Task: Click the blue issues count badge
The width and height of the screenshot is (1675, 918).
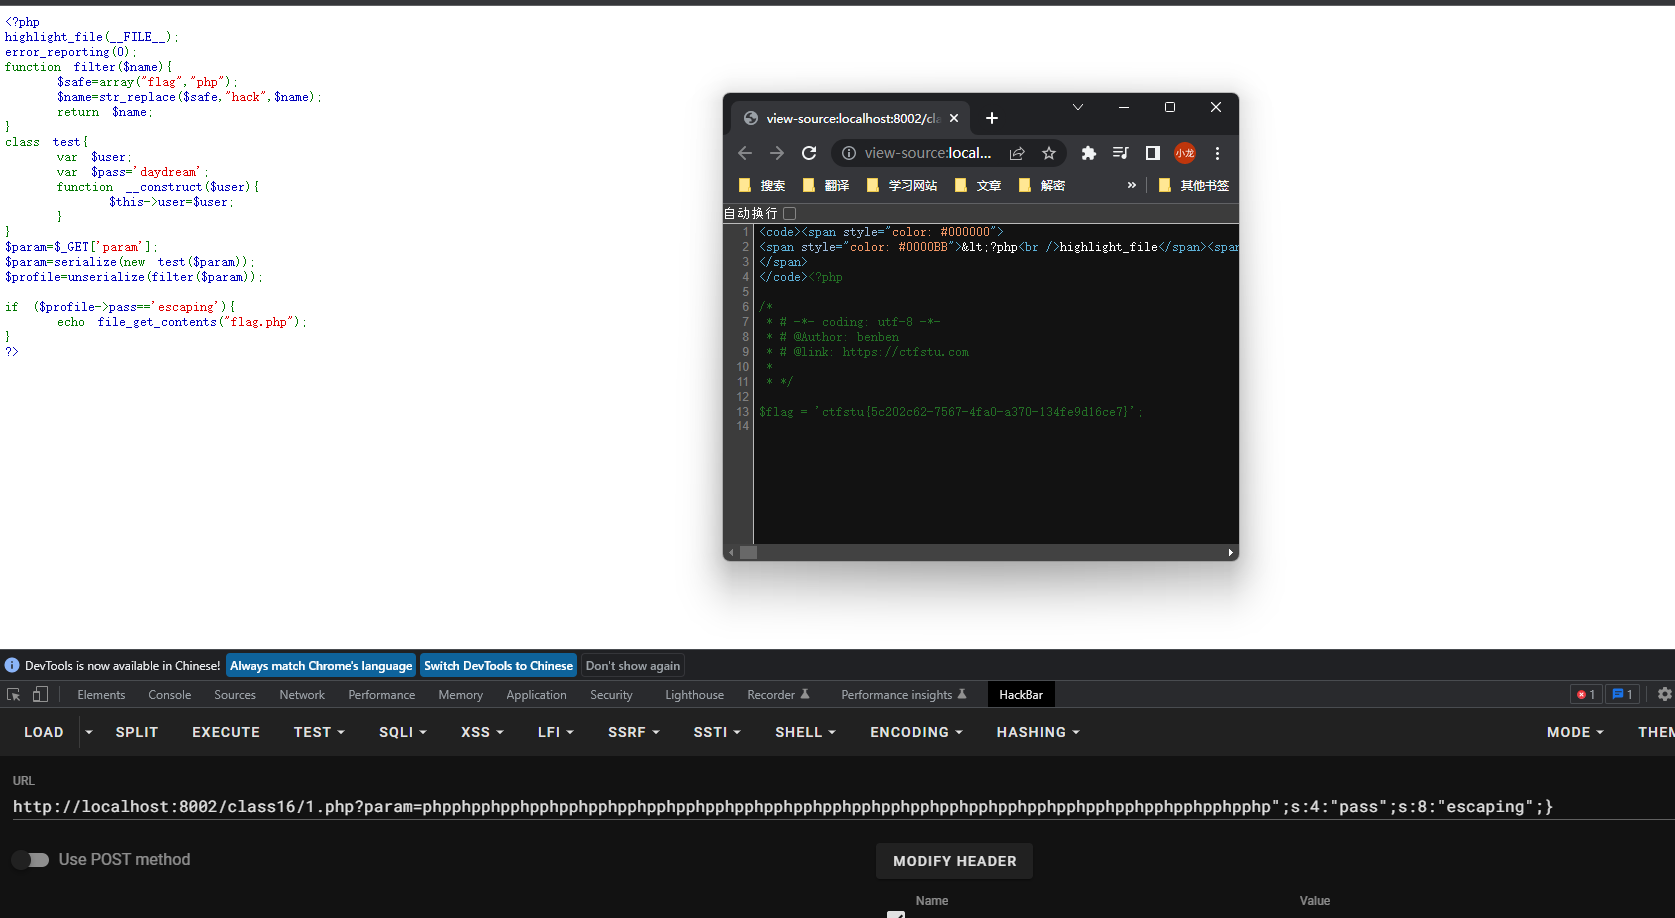Action: tap(1622, 694)
